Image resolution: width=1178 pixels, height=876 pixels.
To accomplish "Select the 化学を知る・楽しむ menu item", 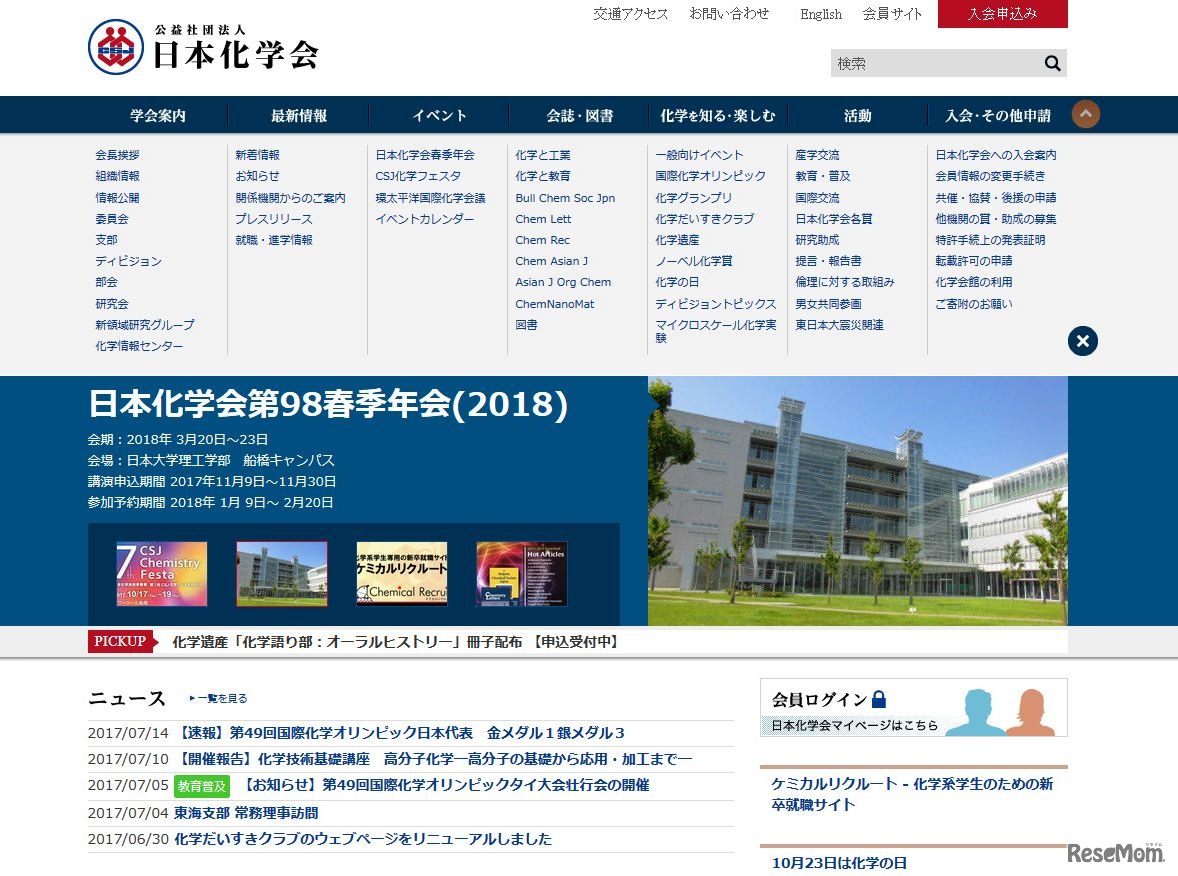I will coord(716,114).
